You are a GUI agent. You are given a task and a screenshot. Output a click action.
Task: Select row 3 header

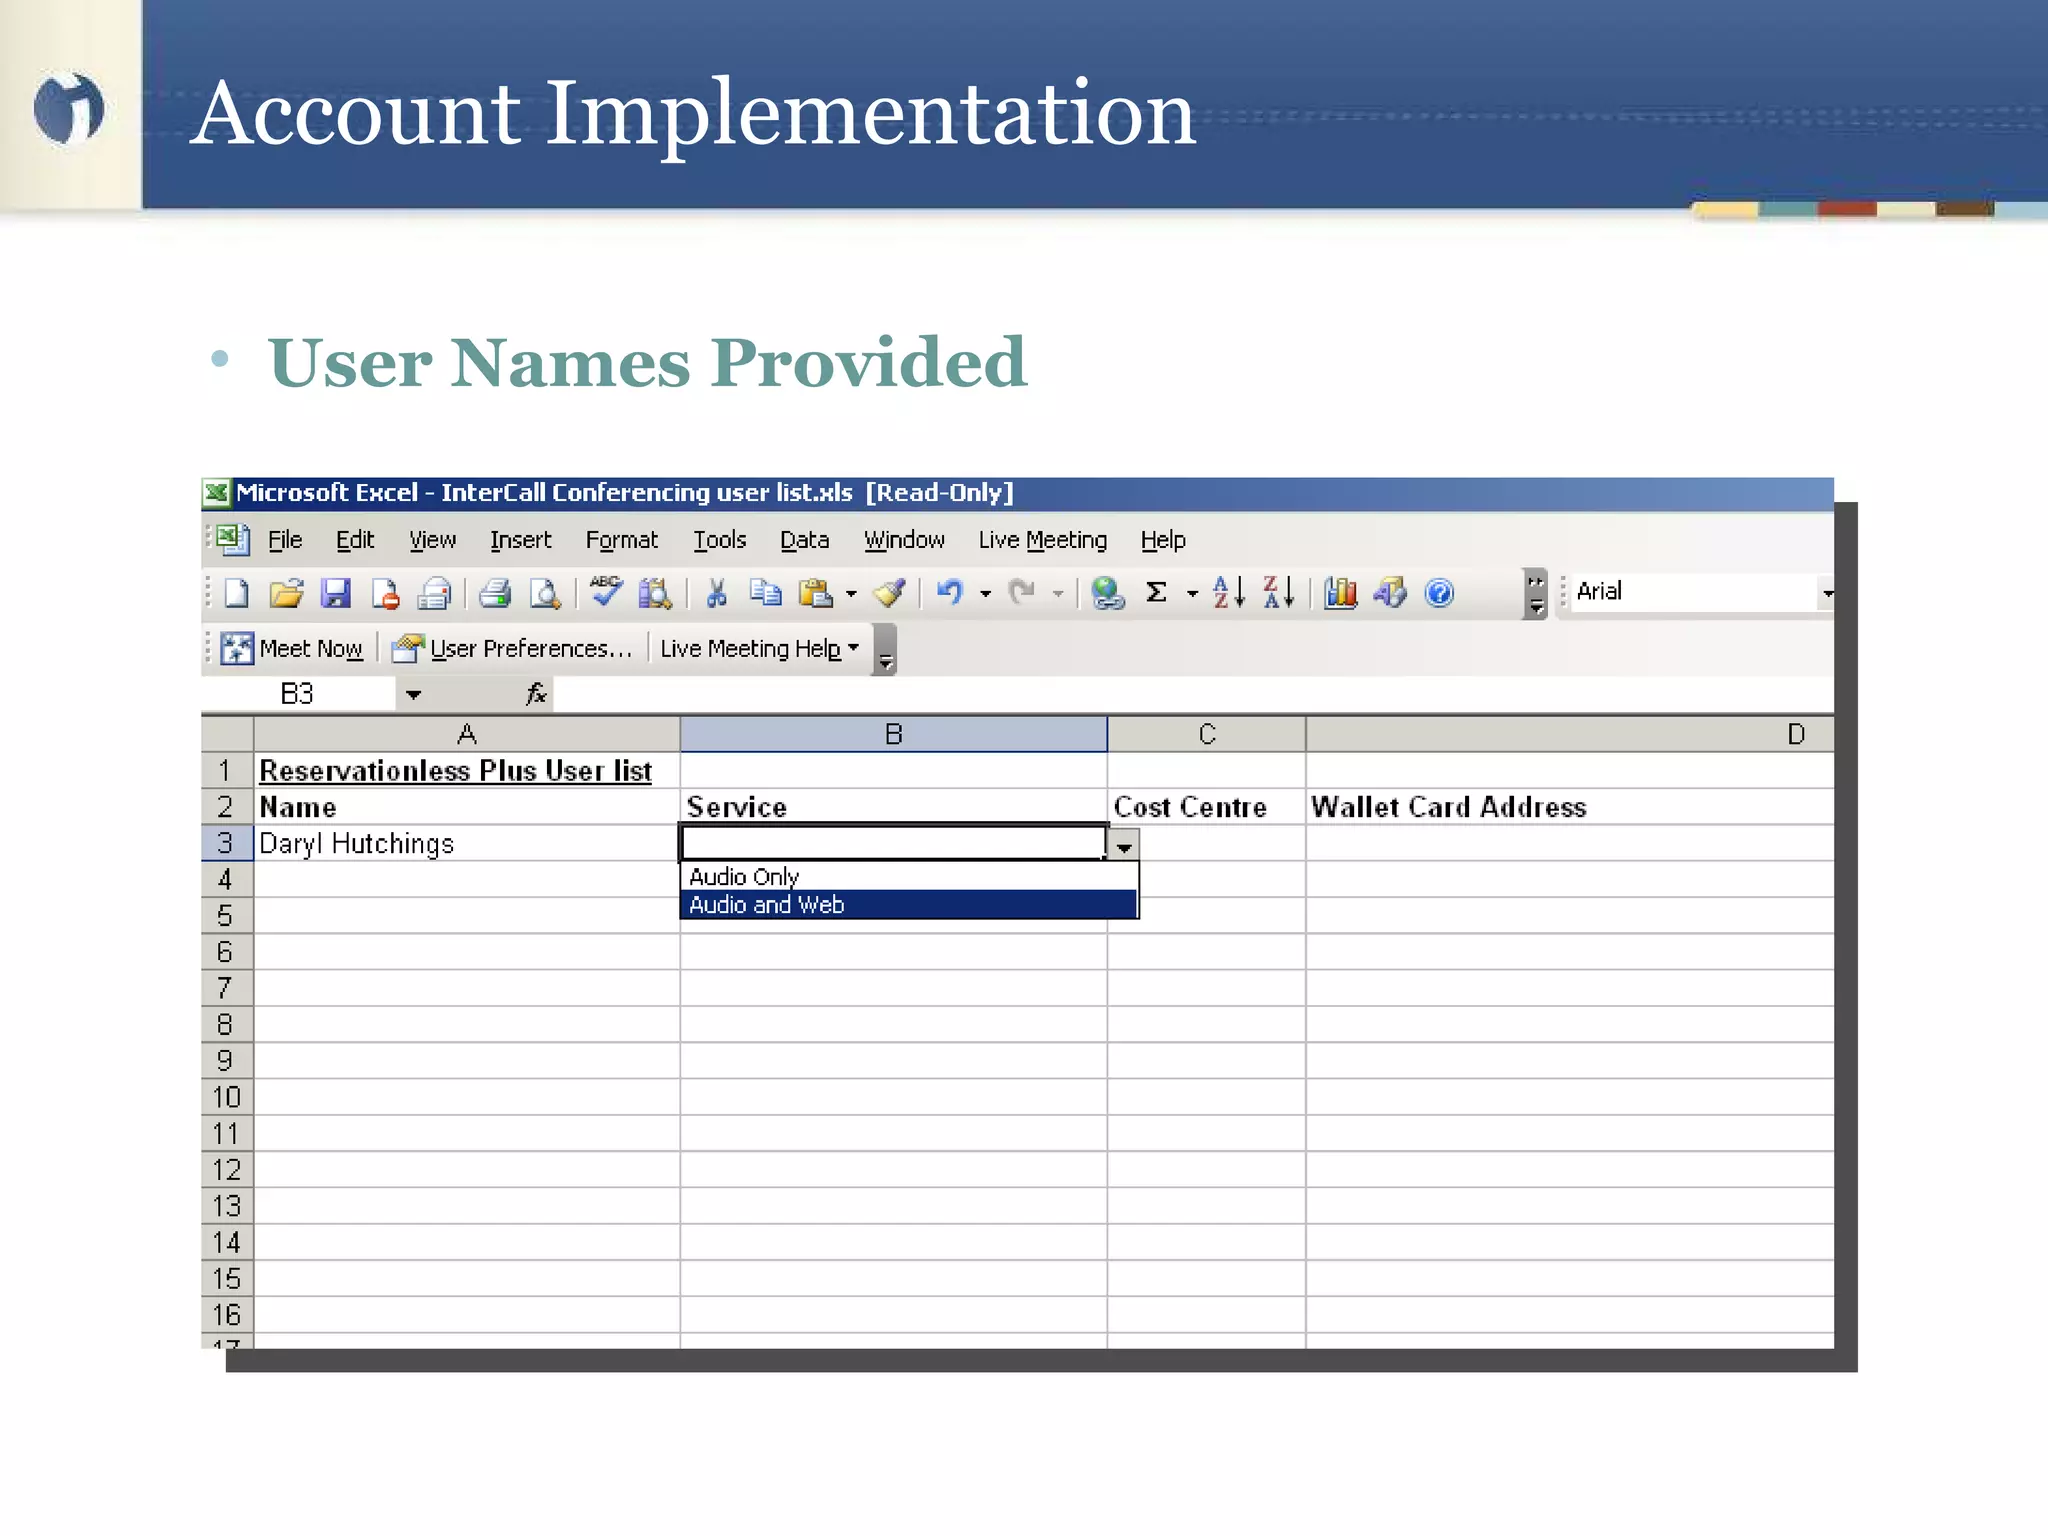(x=227, y=843)
